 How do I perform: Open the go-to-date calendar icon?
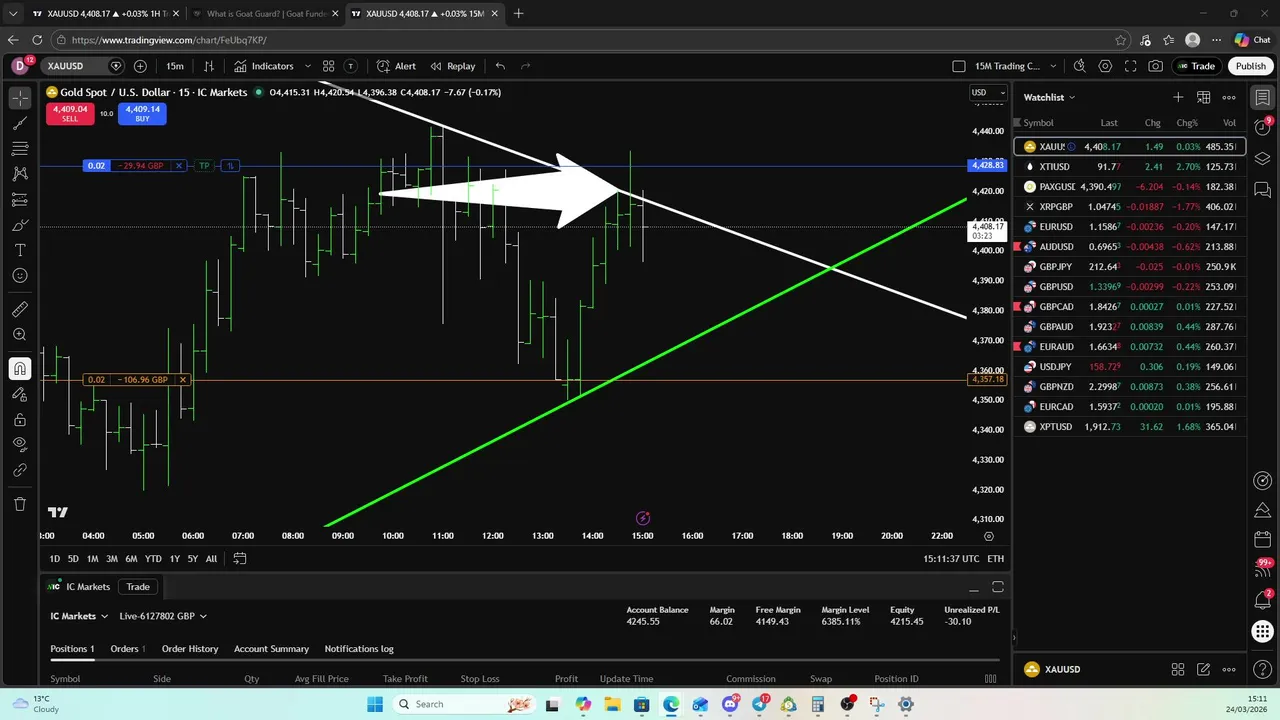pyautogui.click(x=240, y=559)
